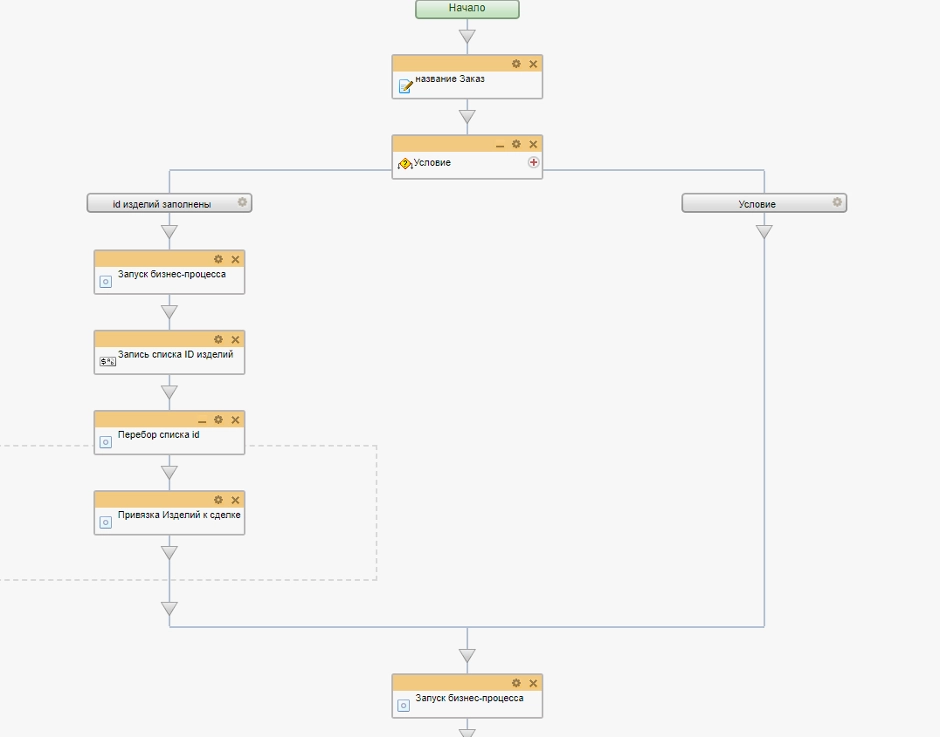Open settings of "id изделий заполнены" branch
This screenshot has height=737, width=941.
click(x=242, y=203)
